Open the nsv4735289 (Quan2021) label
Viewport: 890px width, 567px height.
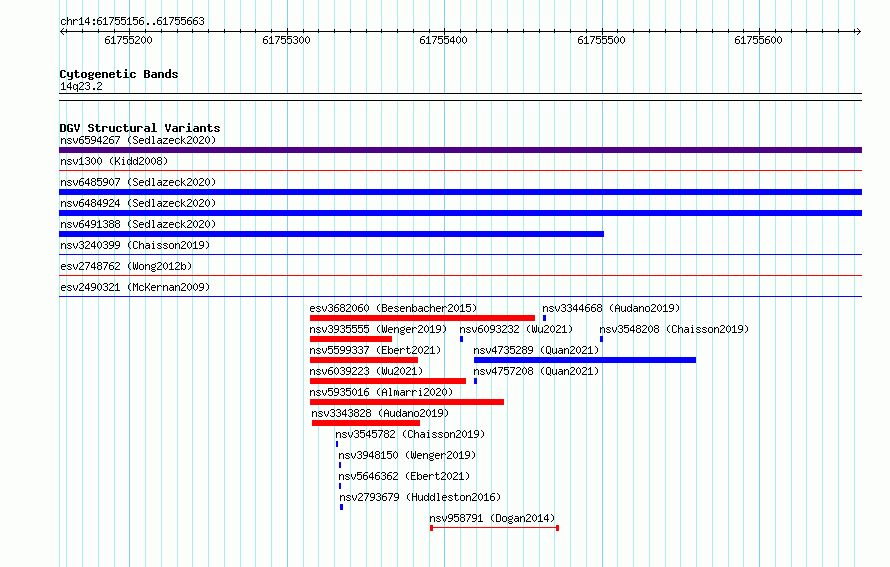point(536,350)
